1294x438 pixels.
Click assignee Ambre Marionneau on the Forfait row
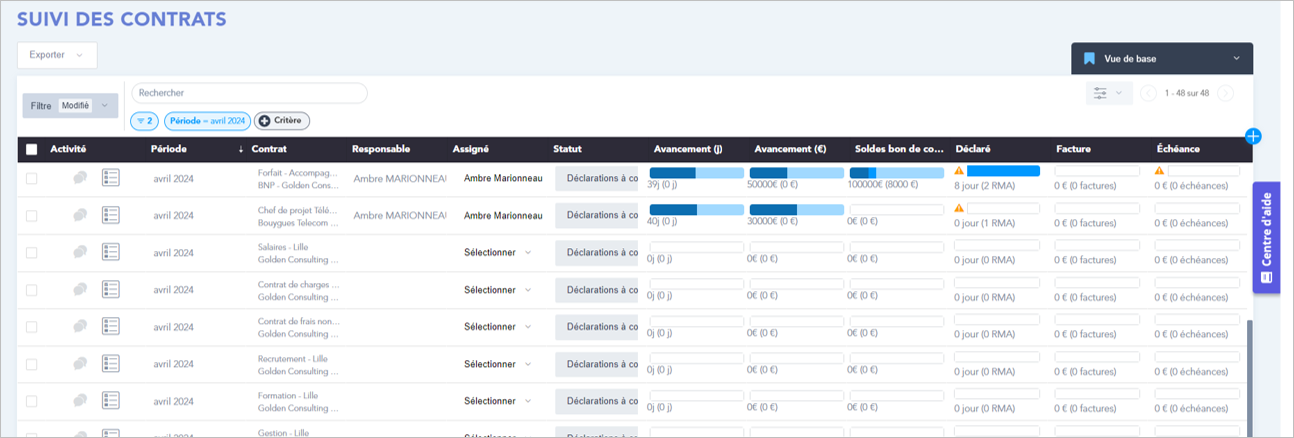coord(503,178)
